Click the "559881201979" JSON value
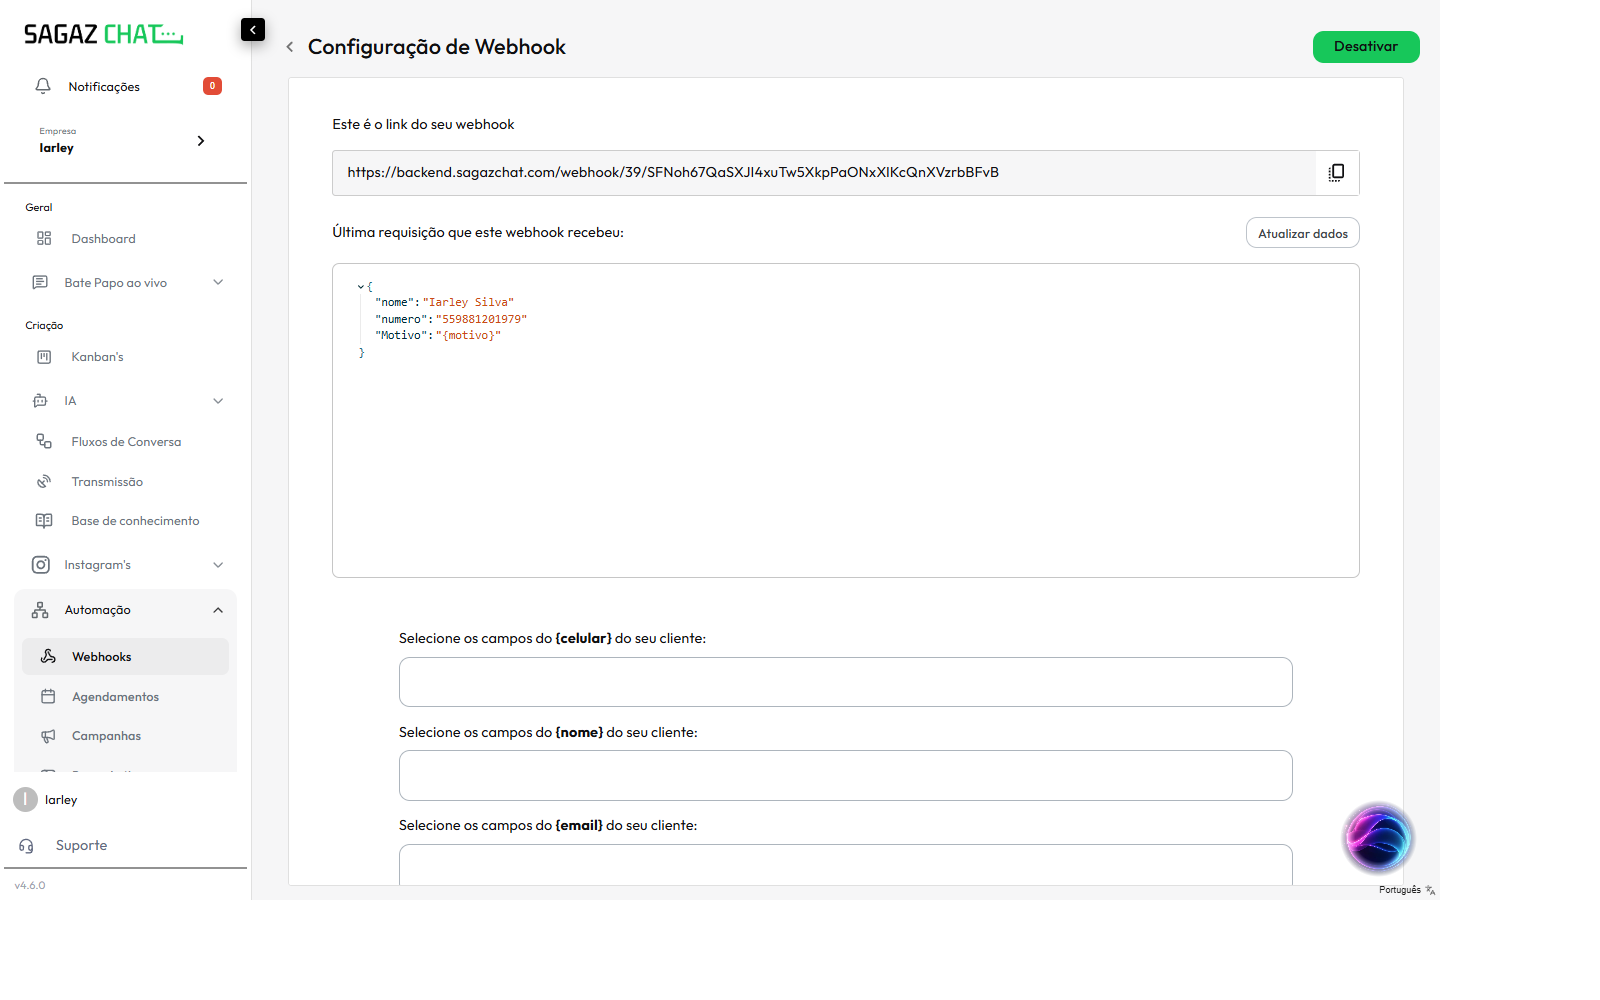Screen dimensions: 1600x1000 point(481,319)
